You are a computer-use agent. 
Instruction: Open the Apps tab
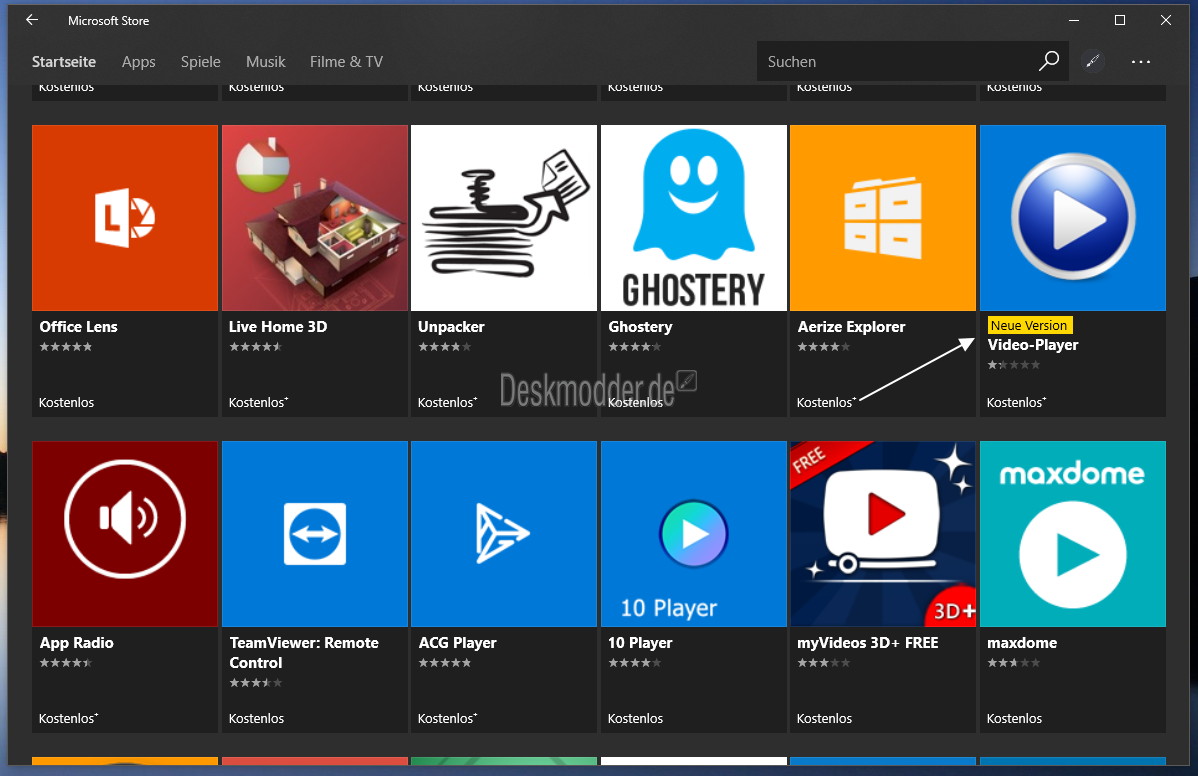point(138,62)
